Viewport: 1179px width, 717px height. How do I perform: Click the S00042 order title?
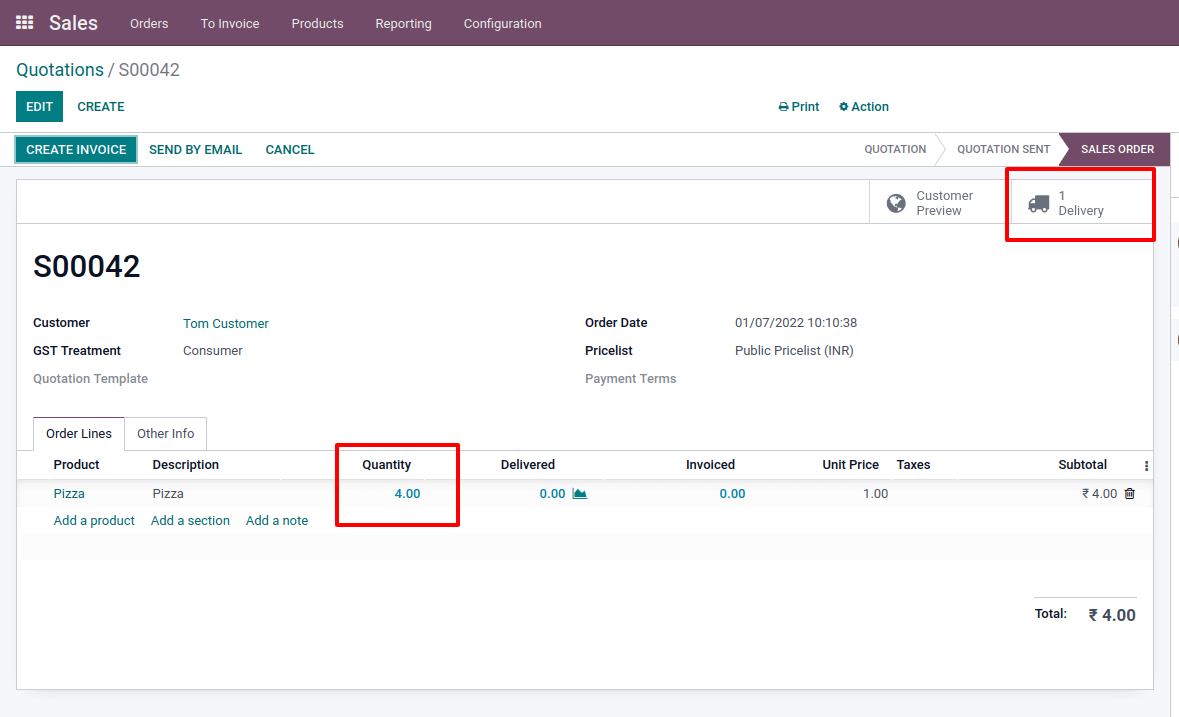(86, 266)
